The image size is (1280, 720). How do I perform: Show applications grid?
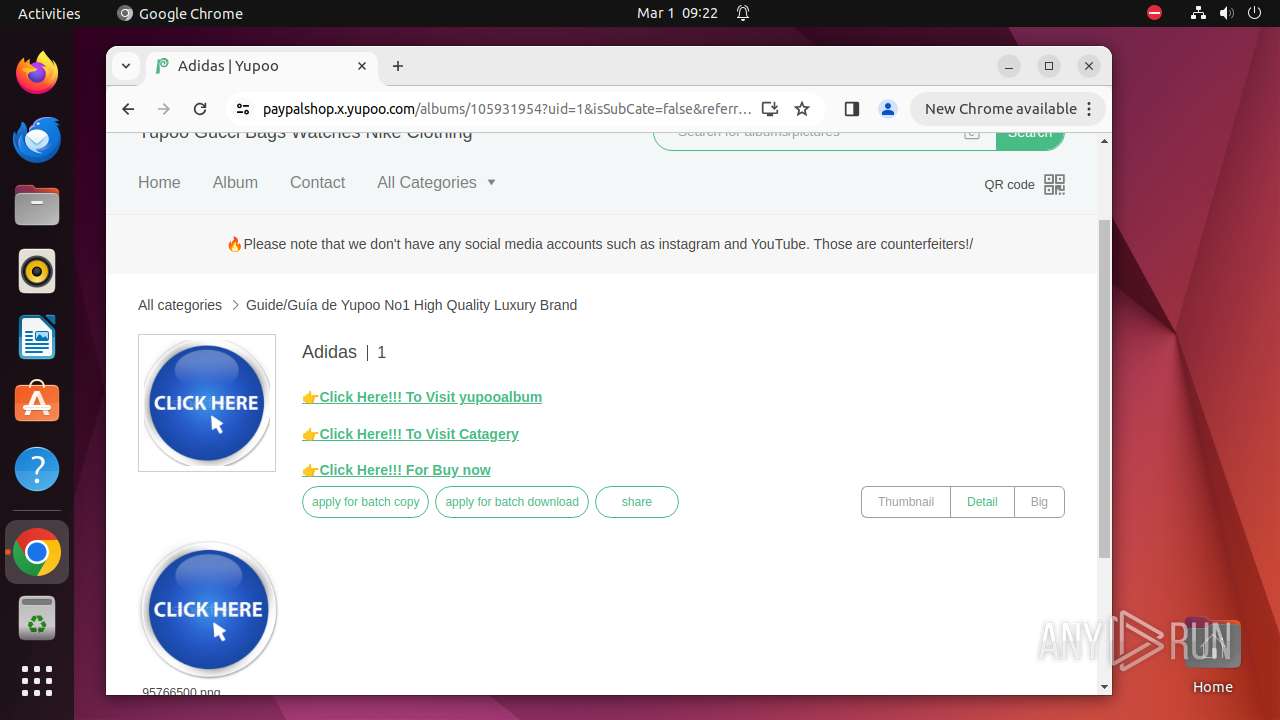pyautogui.click(x=37, y=681)
